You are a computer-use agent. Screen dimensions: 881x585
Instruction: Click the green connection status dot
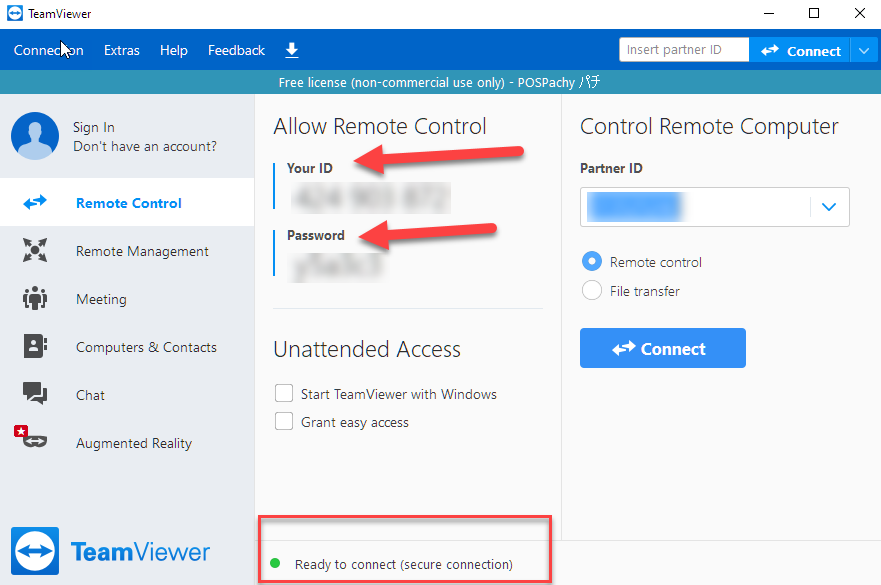click(275, 563)
